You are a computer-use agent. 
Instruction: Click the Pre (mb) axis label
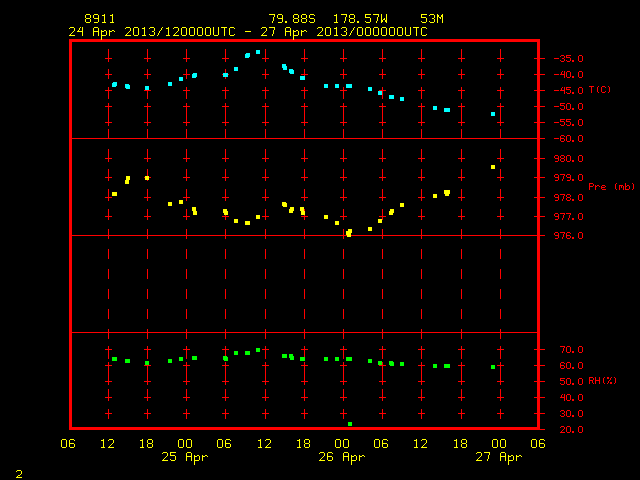(611, 187)
